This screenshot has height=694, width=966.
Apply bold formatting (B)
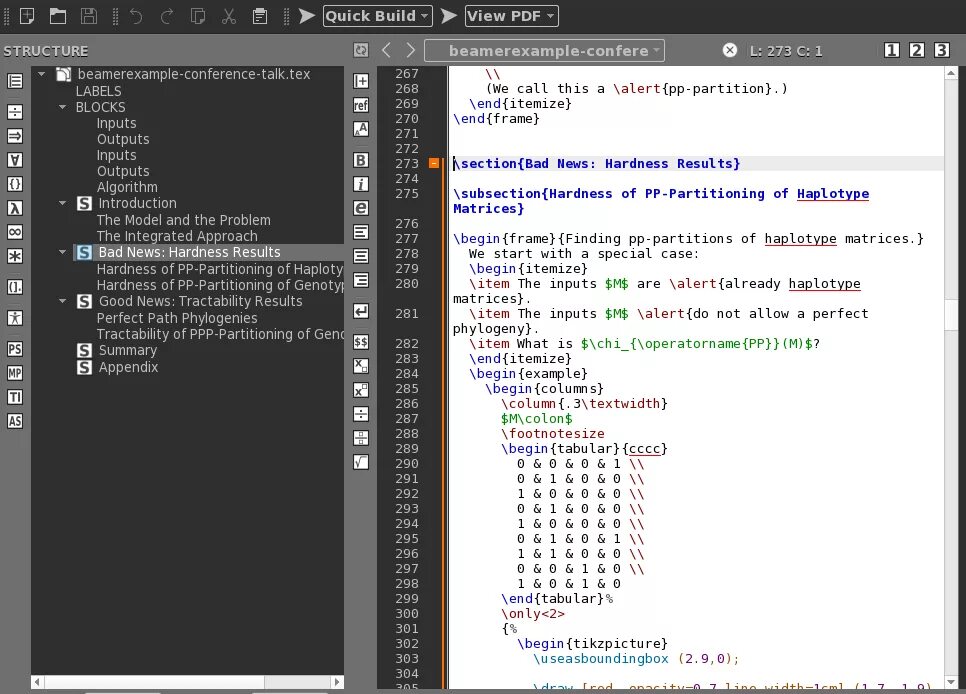(361, 160)
